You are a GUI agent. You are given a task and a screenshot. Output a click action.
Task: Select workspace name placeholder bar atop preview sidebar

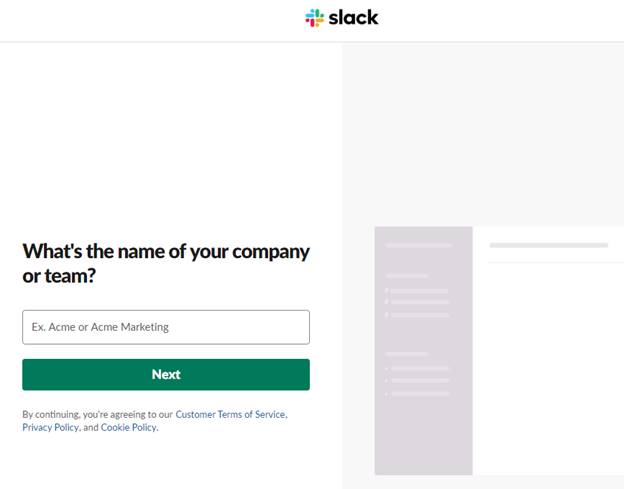click(x=419, y=245)
